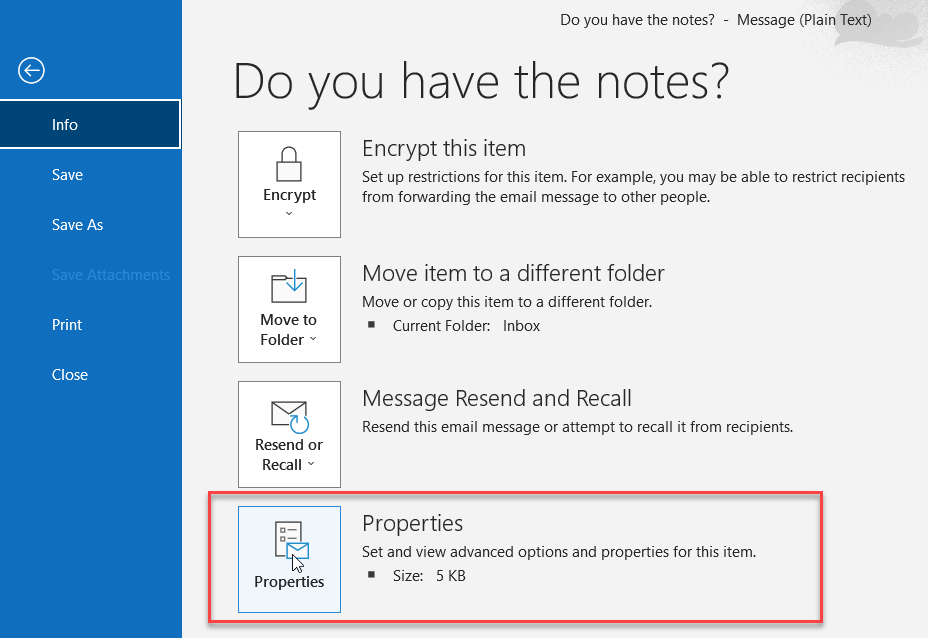Screen dimensions: 928x638
Task: Select Print in the left menu
Action: pyautogui.click(x=67, y=325)
